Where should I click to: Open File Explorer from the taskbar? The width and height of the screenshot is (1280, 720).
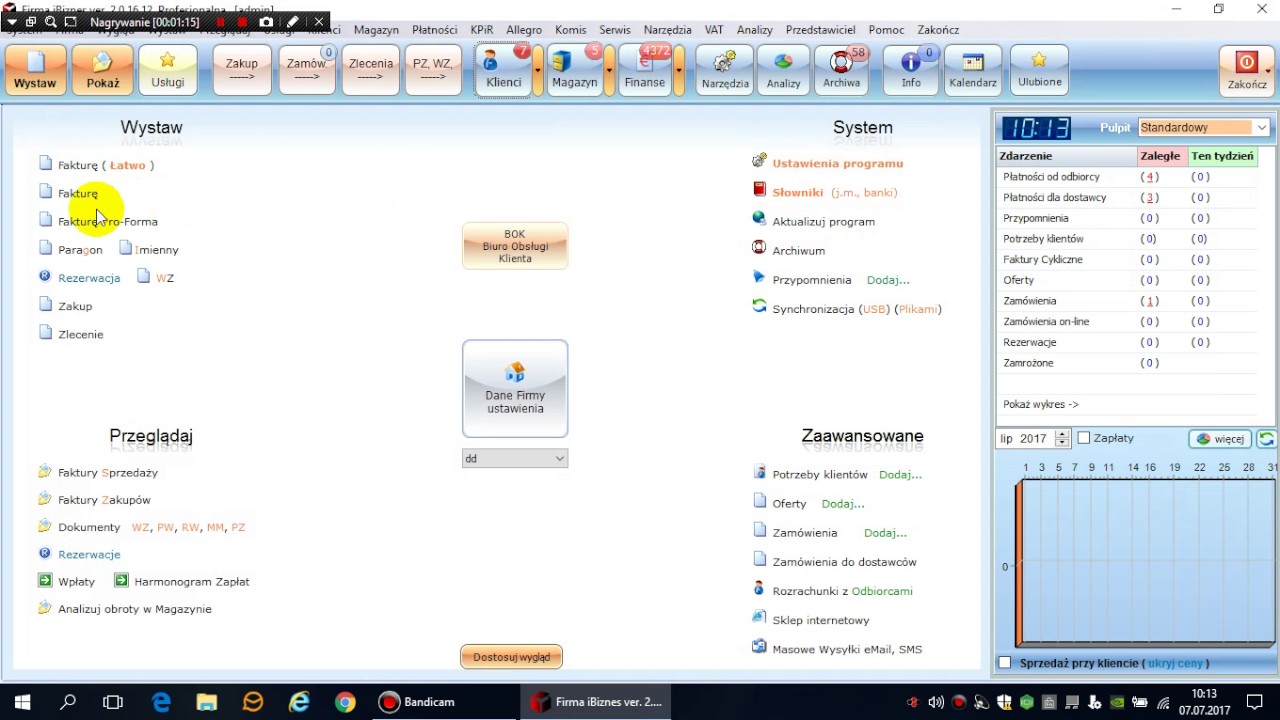[206, 702]
